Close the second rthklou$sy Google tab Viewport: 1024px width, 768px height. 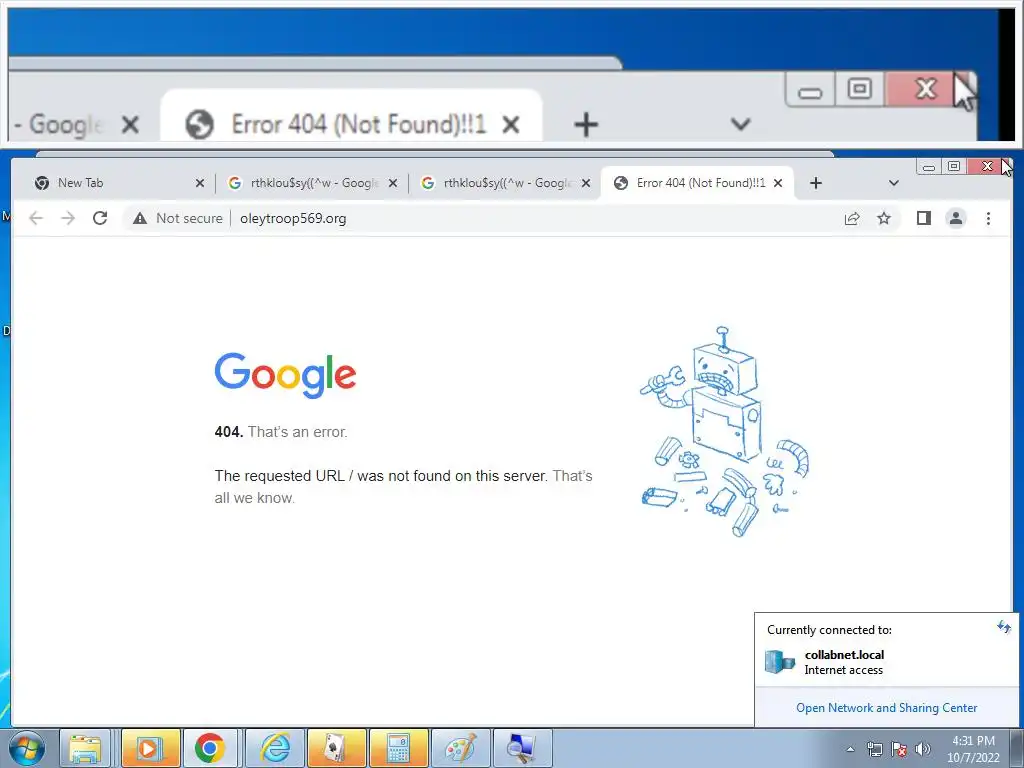click(x=586, y=184)
